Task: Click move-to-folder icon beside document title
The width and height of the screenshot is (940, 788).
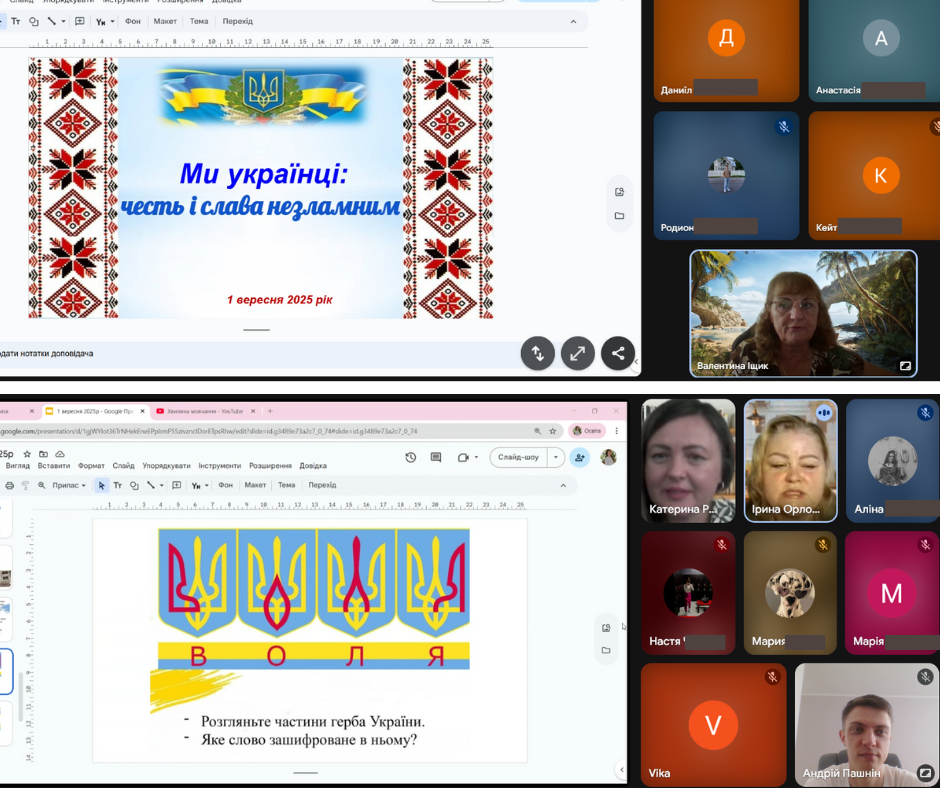Action: (x=43, y=454)
